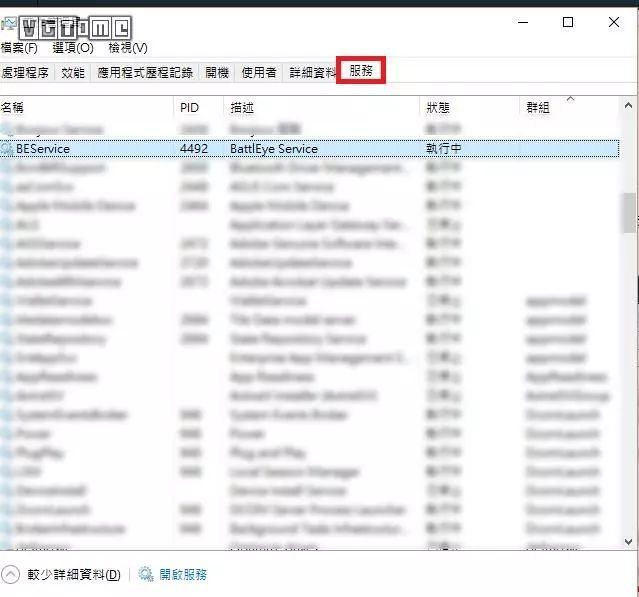Click the Task Manager title bar icon
639x597 pixels.
click(x=9, y=25)
